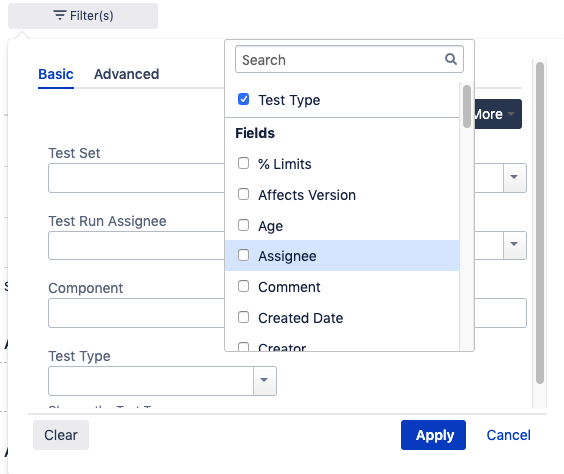Click the Cancel link
This screenshot has width=564, height=474.
(x=508, y=435)
